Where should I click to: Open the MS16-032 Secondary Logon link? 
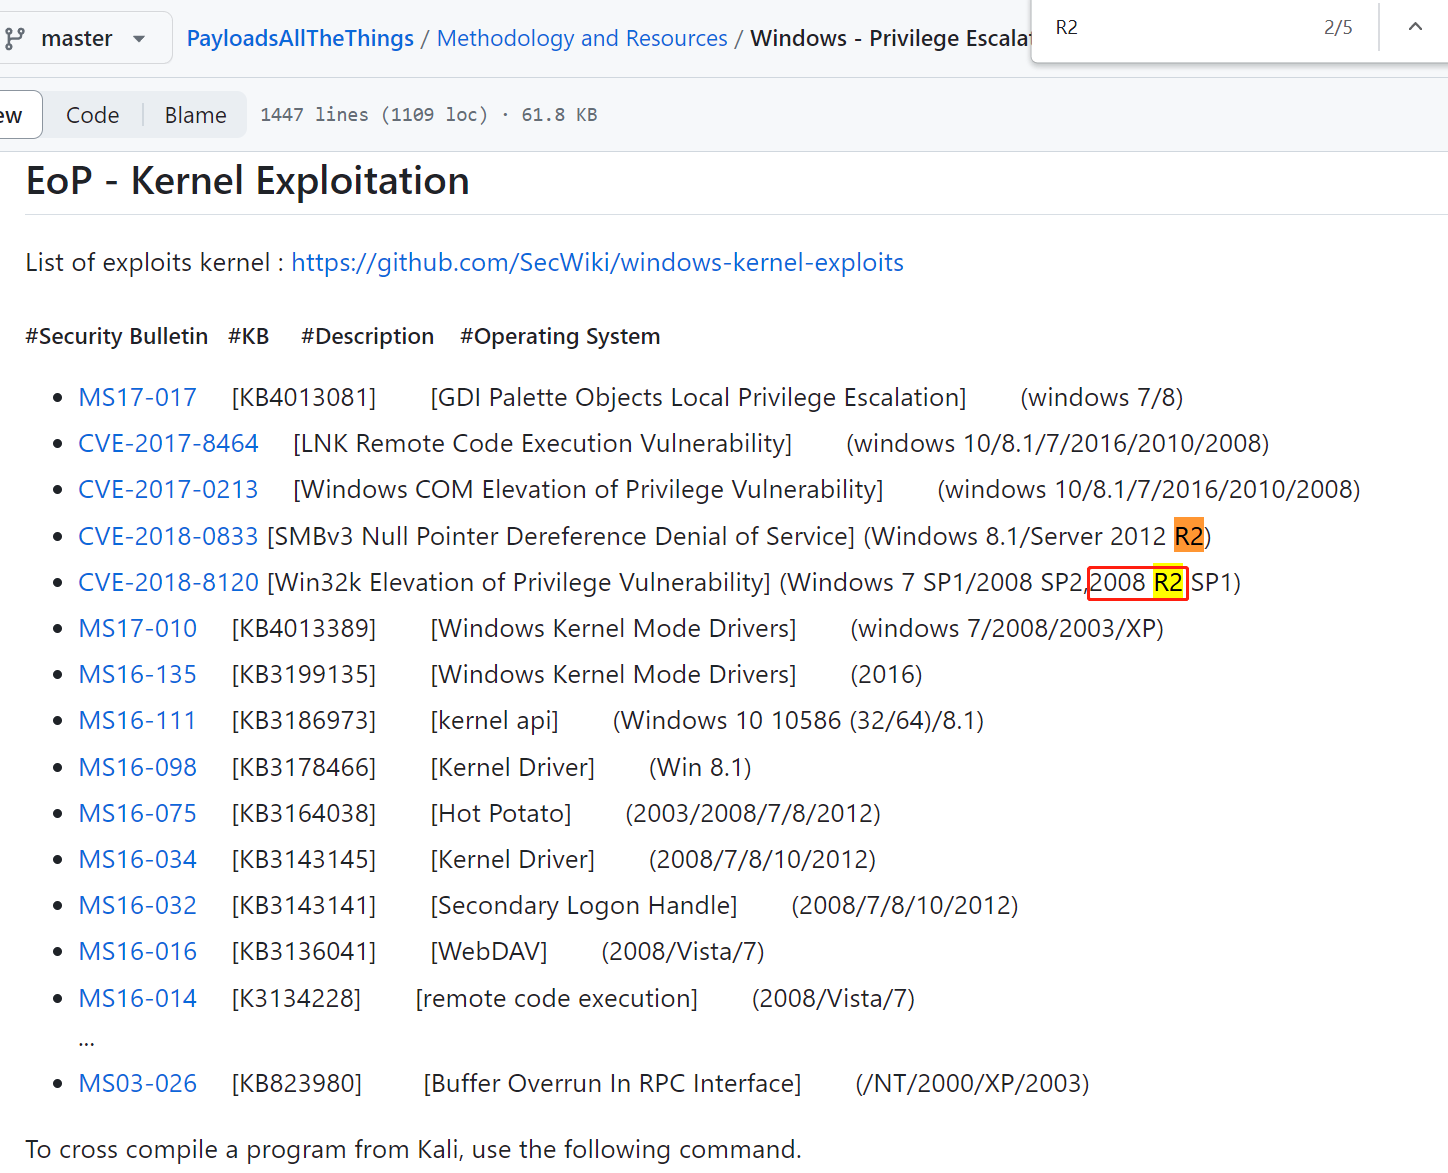pyautogui.click(x=137, y=905)
